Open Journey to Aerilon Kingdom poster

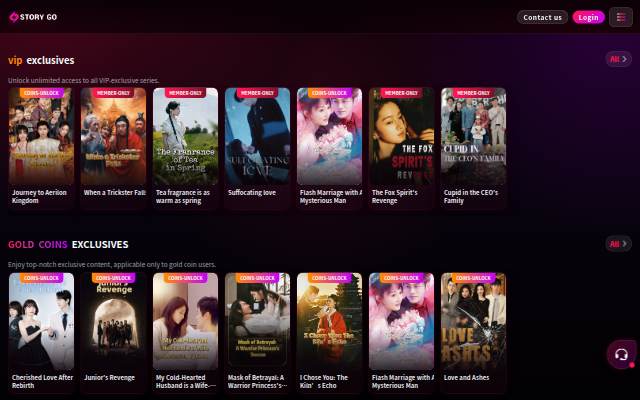point(41,136)
